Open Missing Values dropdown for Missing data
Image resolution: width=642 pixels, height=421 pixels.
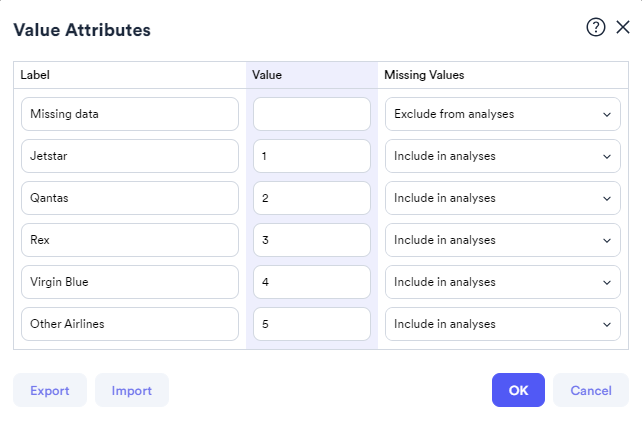[x=502, y=114]
